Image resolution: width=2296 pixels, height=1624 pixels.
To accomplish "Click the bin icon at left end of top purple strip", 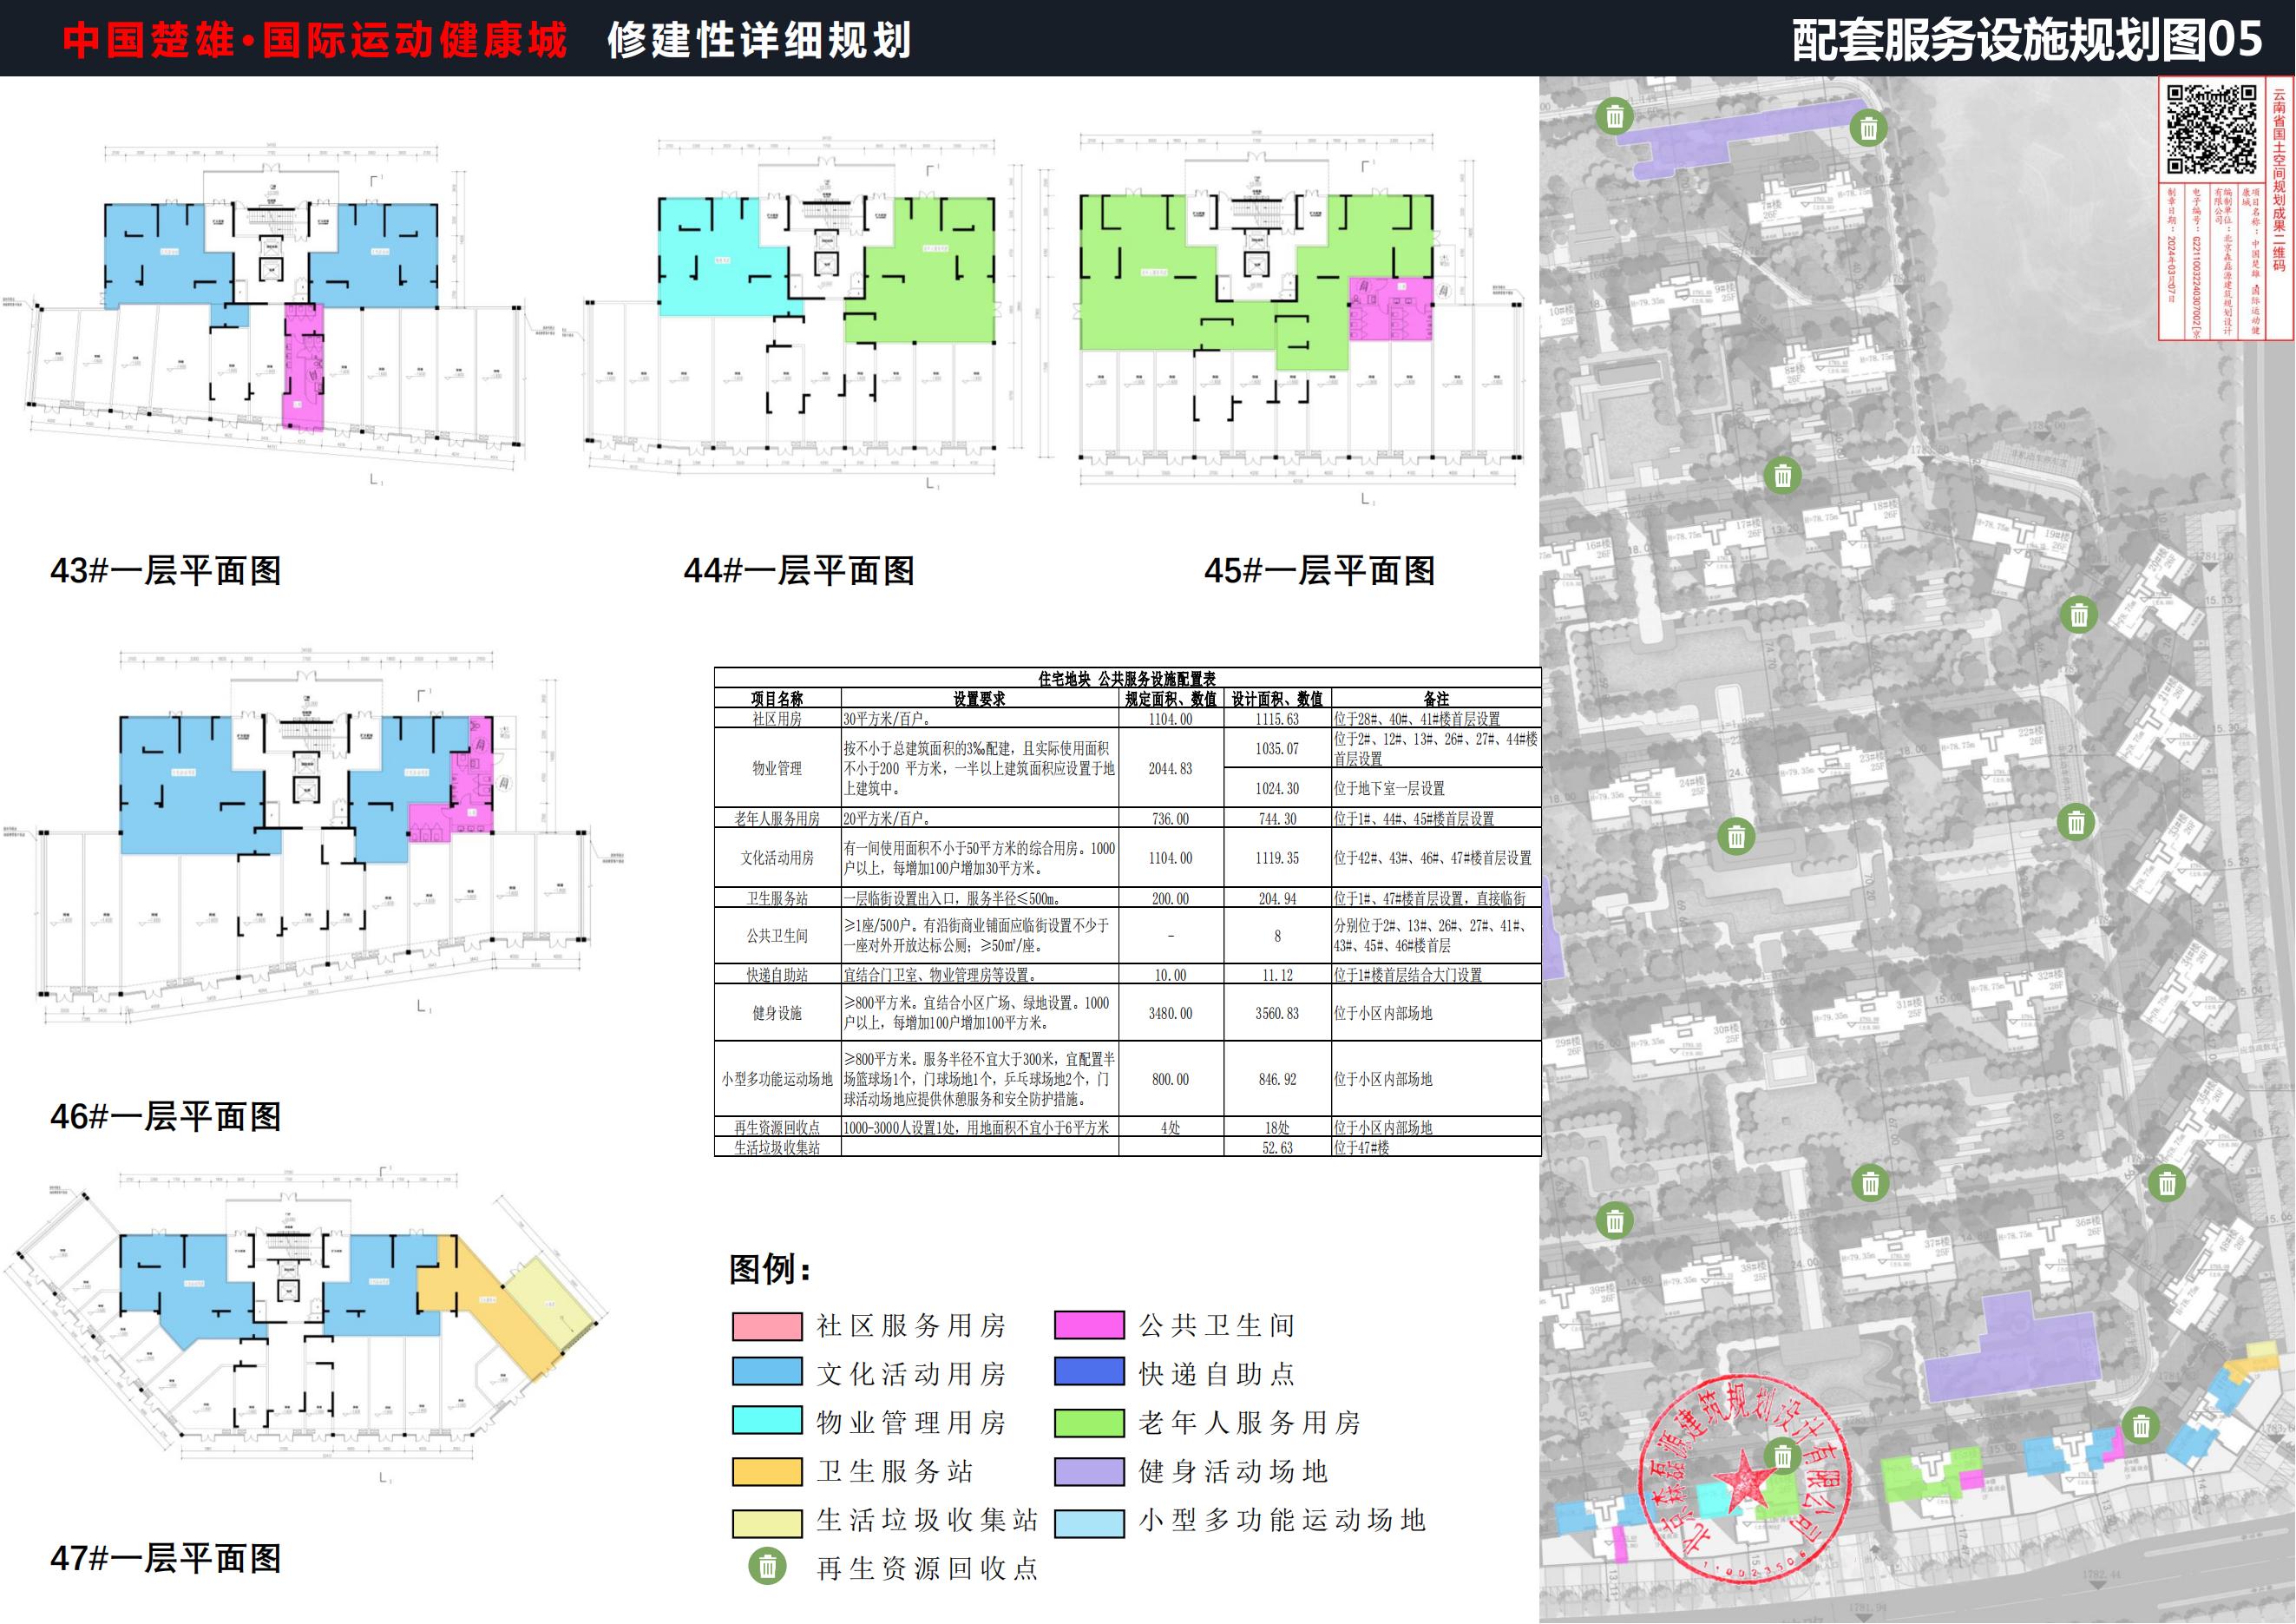I will click(1614, 117).
